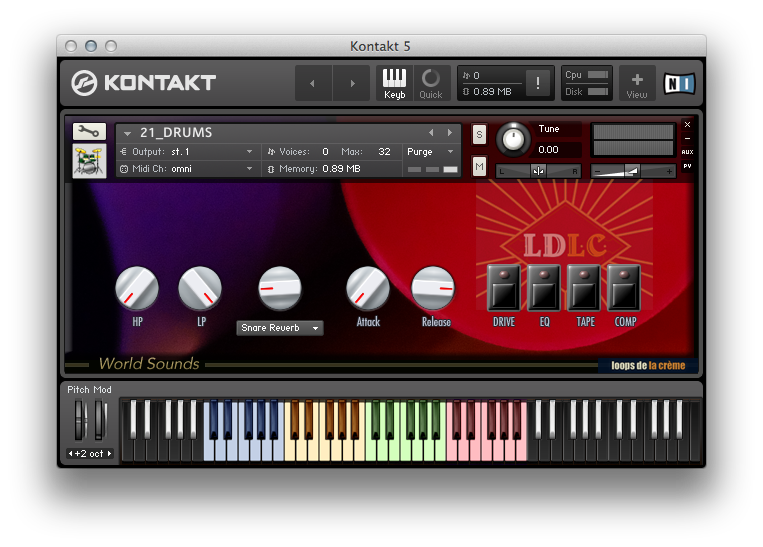Toggle the PV button
The image size is (763, 547).
coord(688,166)
